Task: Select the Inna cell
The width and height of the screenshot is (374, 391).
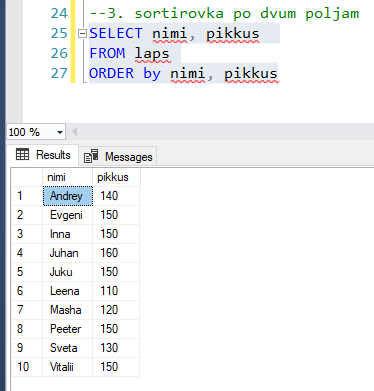Action: (x=68, y=234)
